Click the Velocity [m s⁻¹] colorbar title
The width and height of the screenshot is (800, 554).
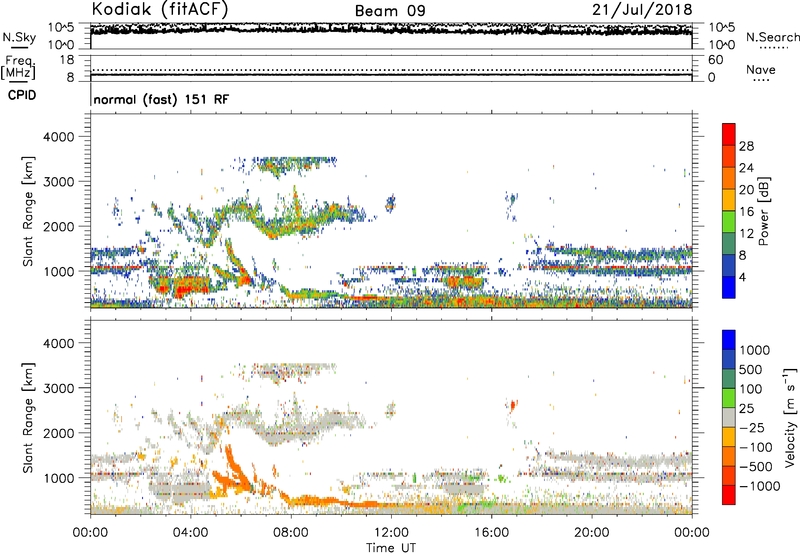tap(790, 417)
